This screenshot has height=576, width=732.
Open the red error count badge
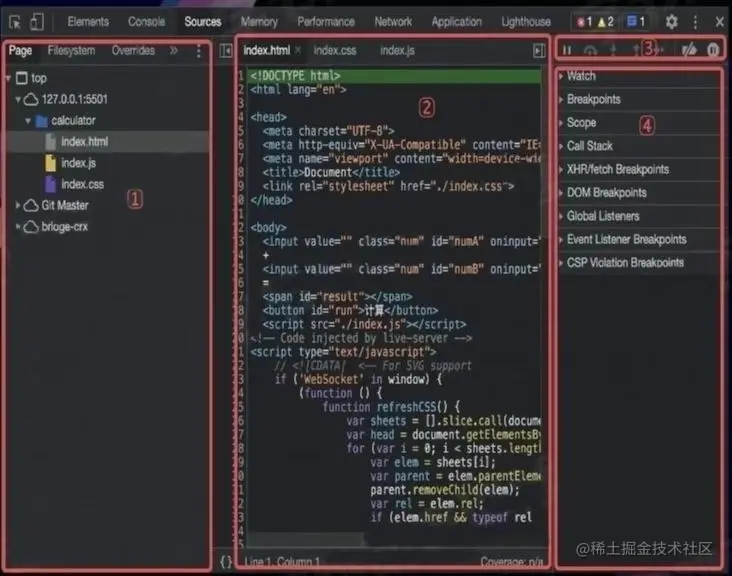[x=584, y=21]
